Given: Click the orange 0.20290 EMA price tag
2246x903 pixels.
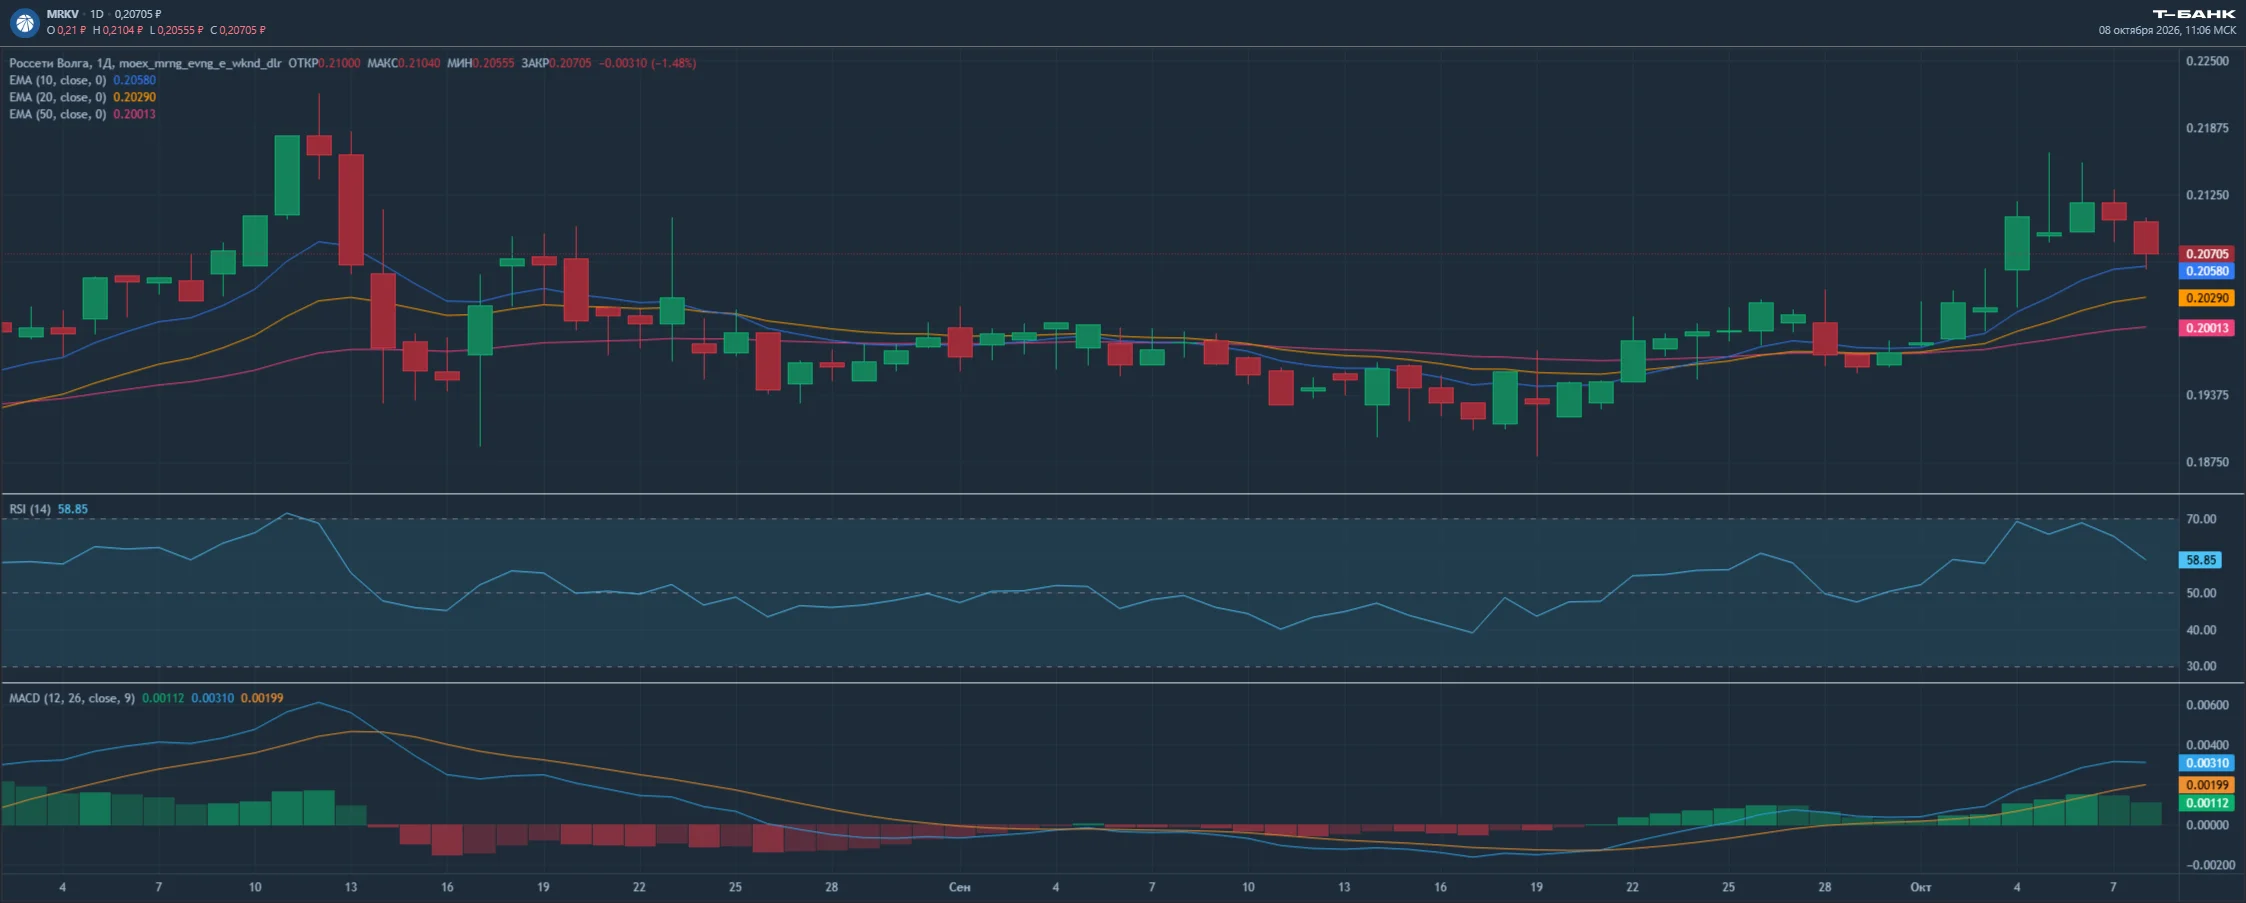Looking at the screenshot, I should (x=2207, y=298).
